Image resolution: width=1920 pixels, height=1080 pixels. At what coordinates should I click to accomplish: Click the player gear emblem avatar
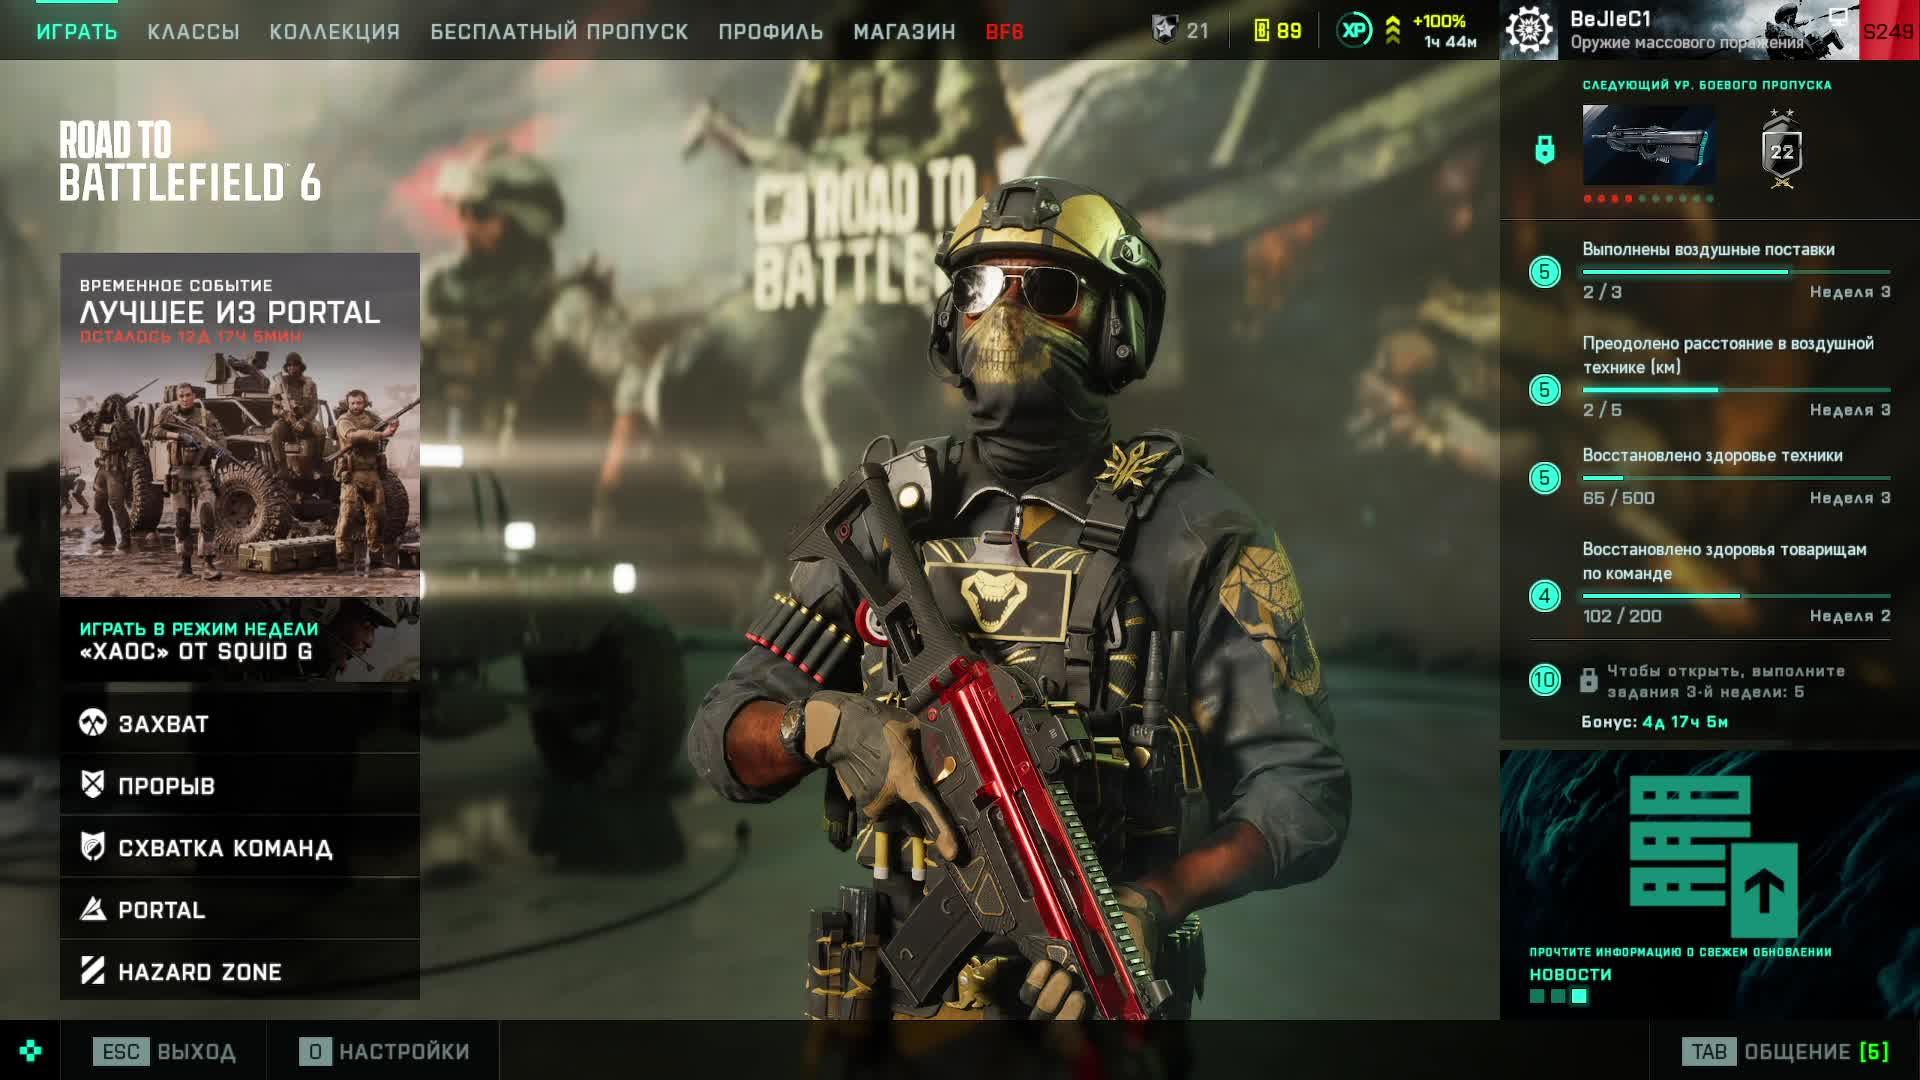coord(1530,30)
